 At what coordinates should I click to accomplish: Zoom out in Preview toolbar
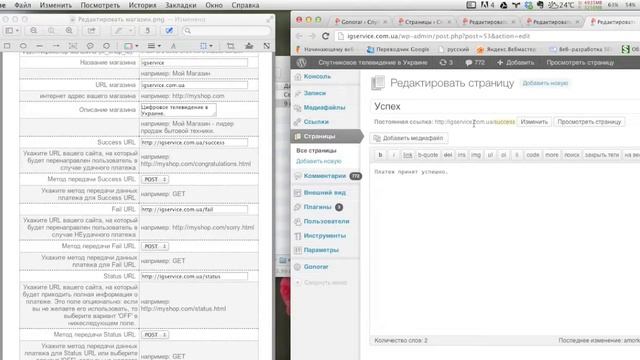pyautogui.click(x=33, y=31)
